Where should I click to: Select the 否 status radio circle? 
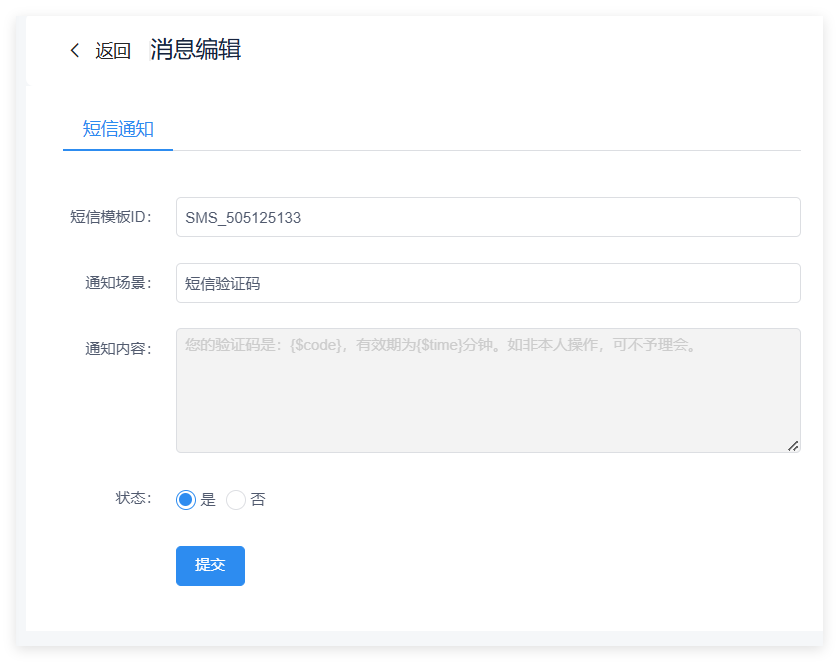236,500
